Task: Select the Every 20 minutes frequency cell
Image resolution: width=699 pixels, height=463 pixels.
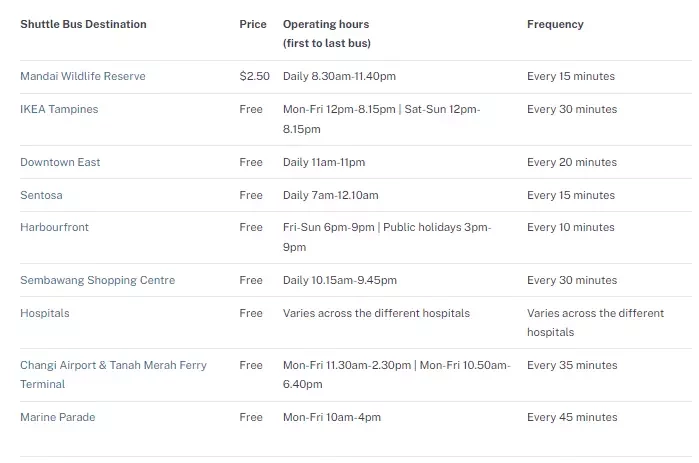Action: (x=572, y=162)
